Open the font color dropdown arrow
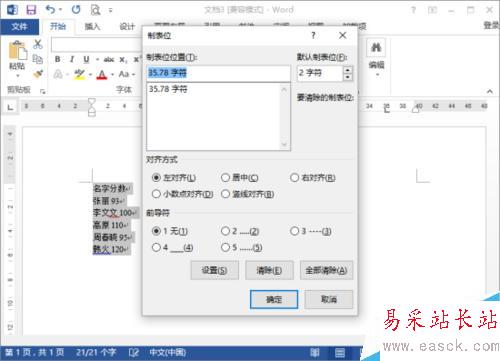 point(112,74)
